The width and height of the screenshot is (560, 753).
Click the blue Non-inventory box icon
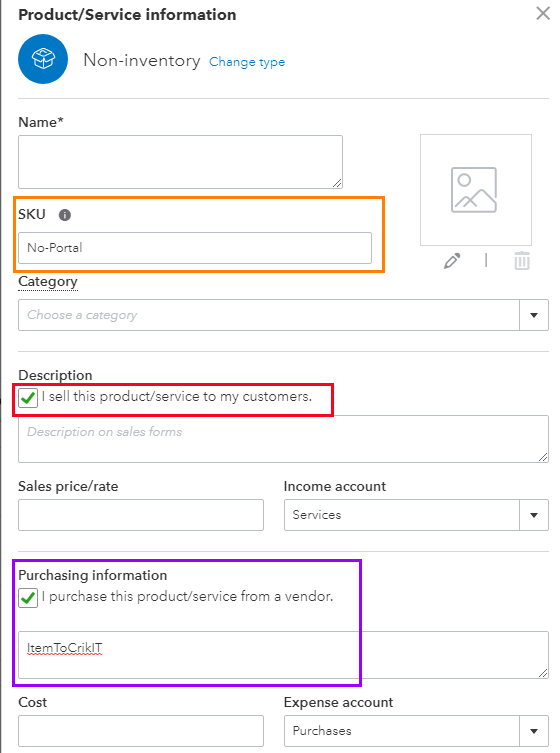pos(43,59)
